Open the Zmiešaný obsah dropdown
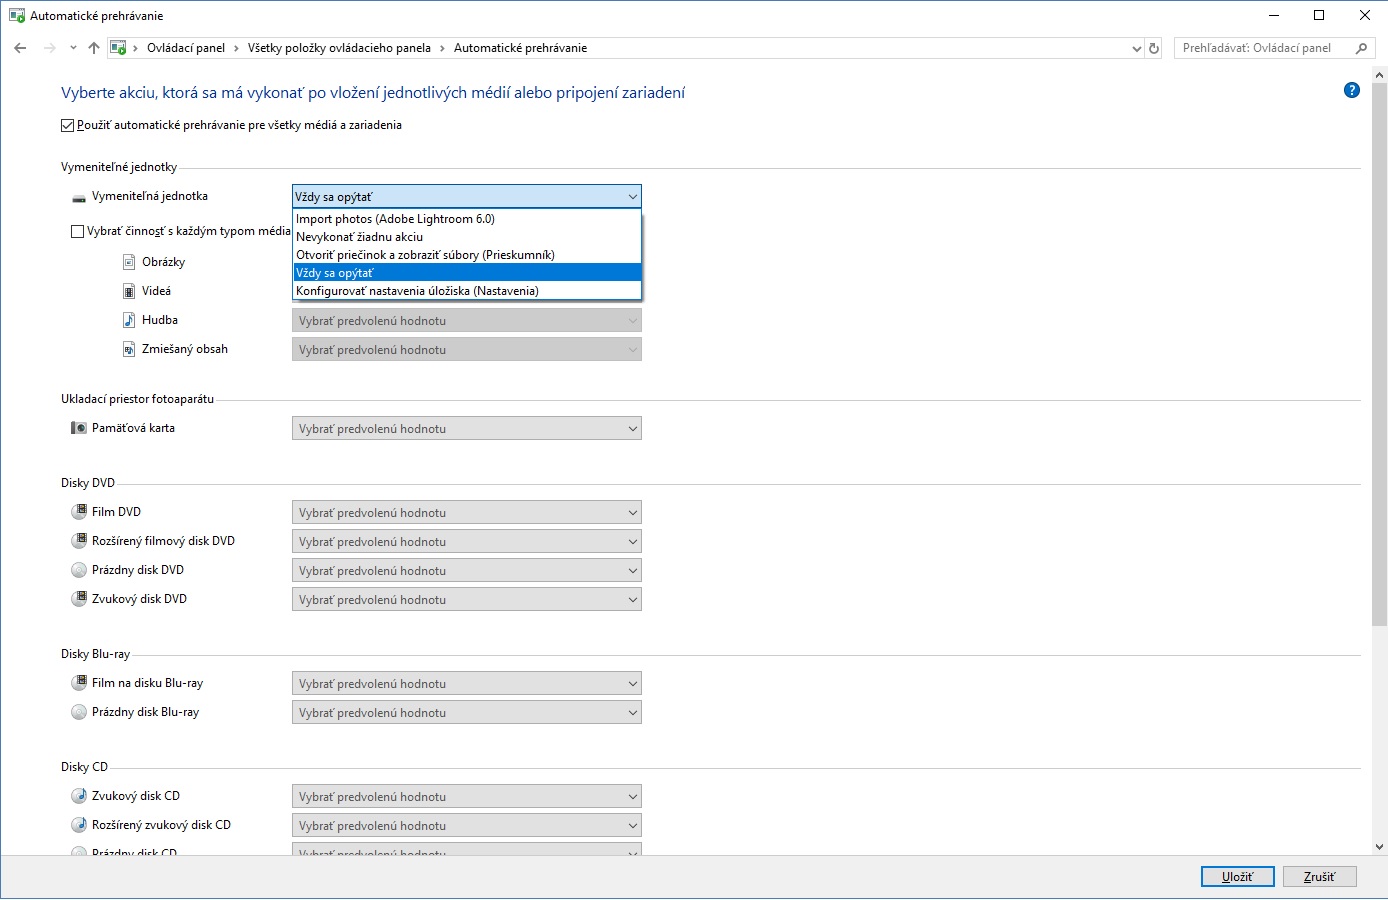This screenshot has height=900, width=1388. point(467,350)
